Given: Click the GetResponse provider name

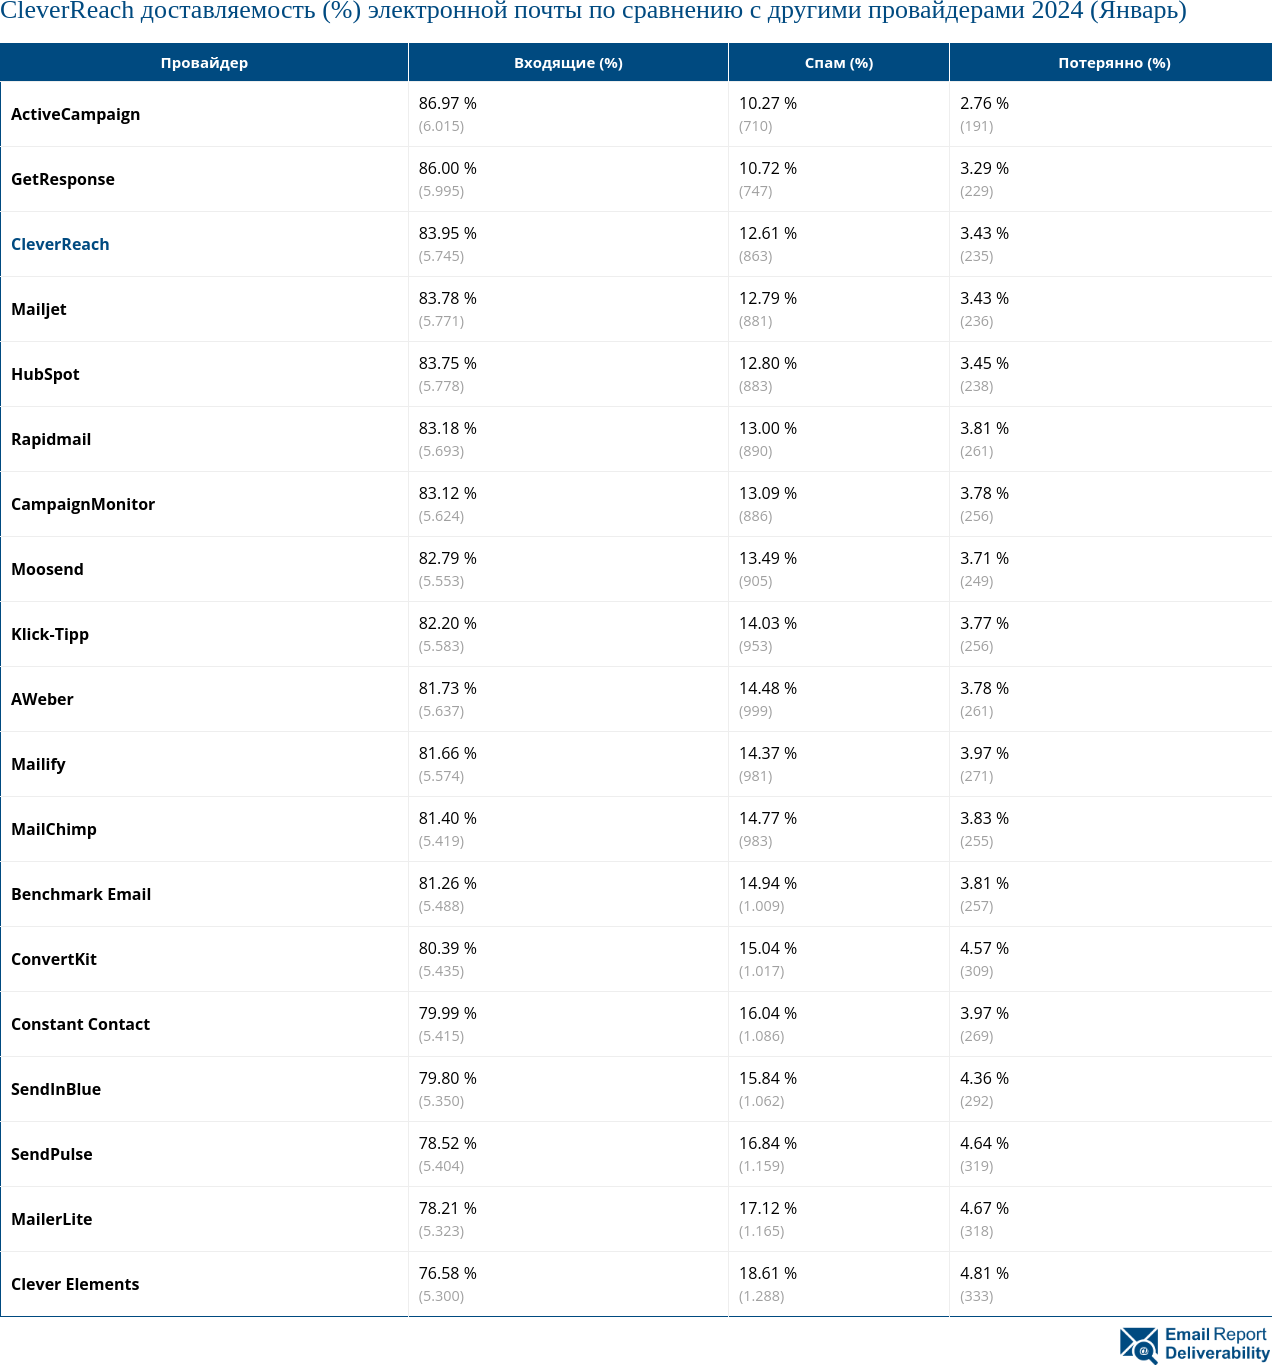Looking at the screenshot, I should click(63, 179).
